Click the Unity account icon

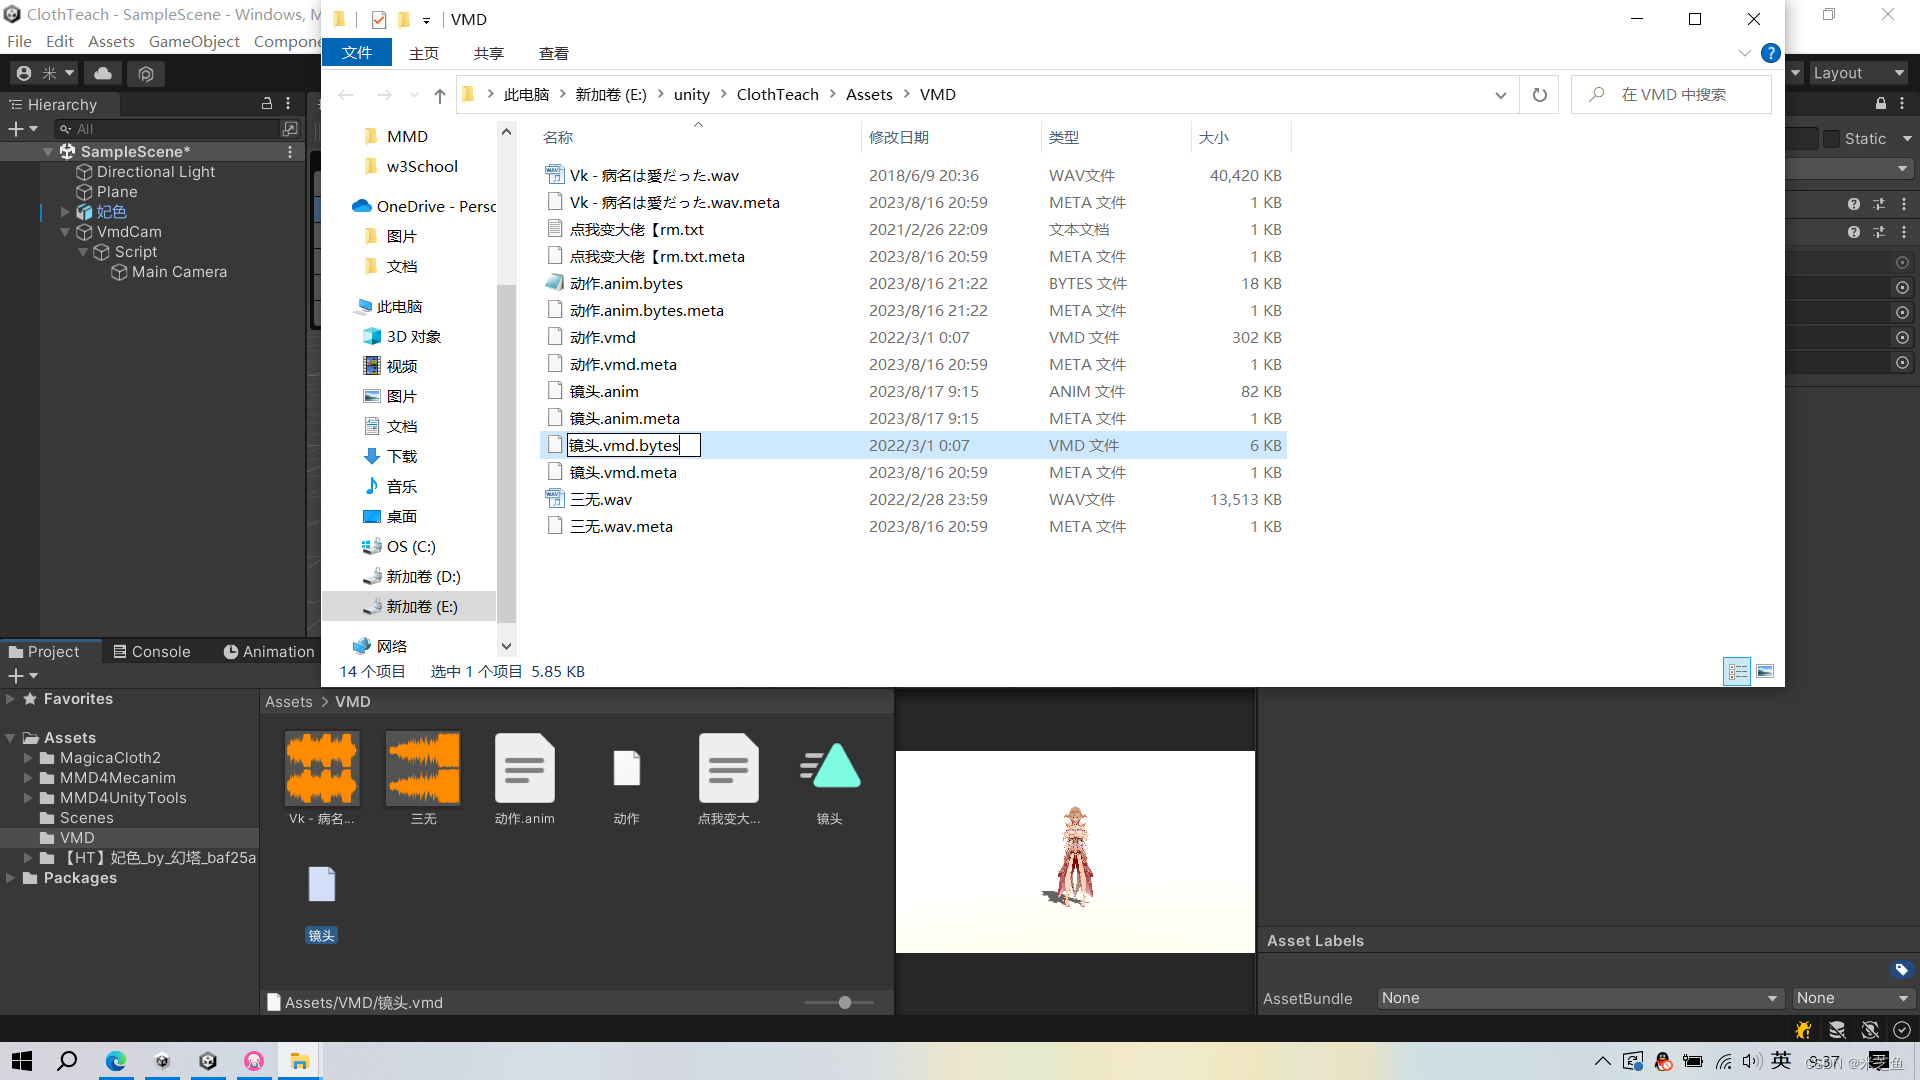24,73
